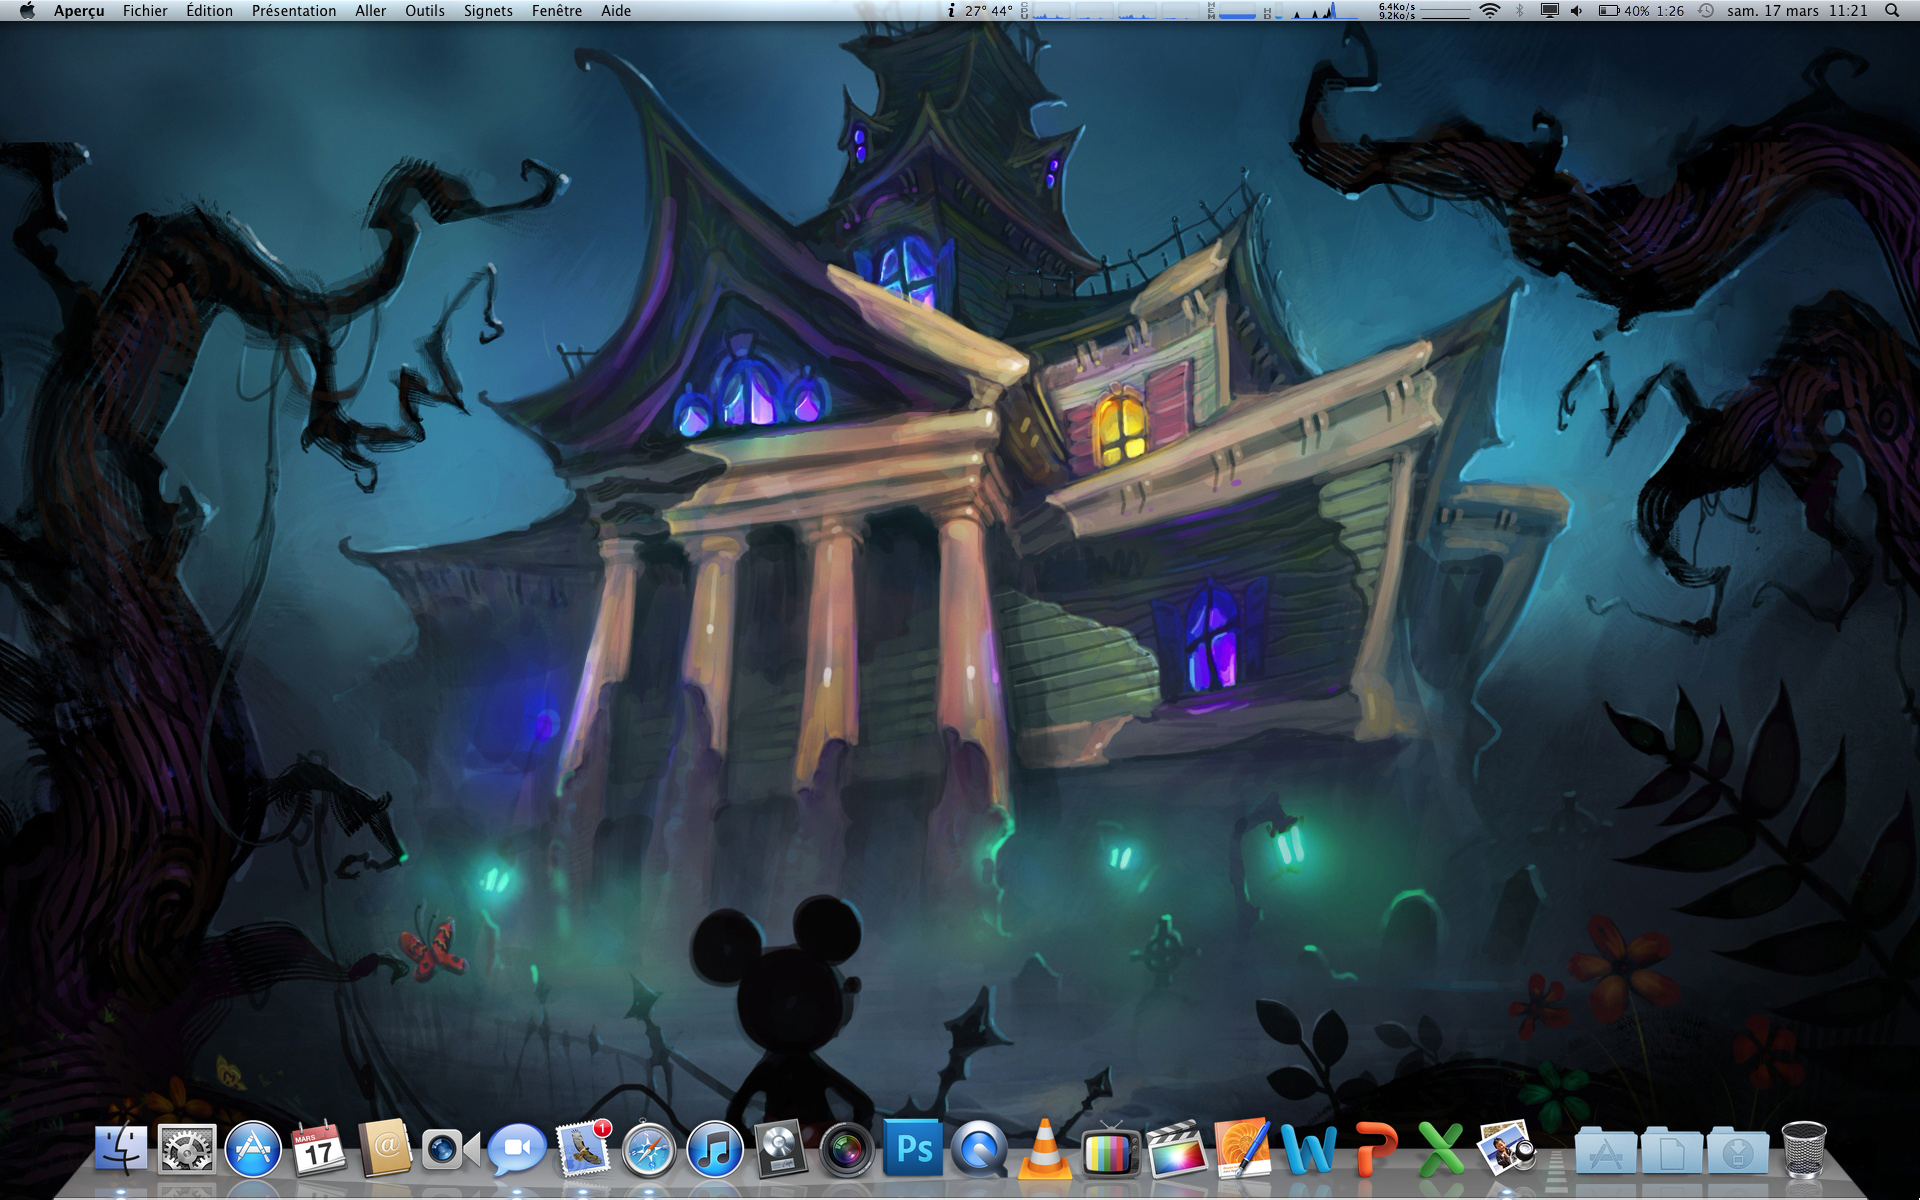The image size is (1920, 1200).
Task: Open the Downloads folder stack
Action: click(1738, 1151)
